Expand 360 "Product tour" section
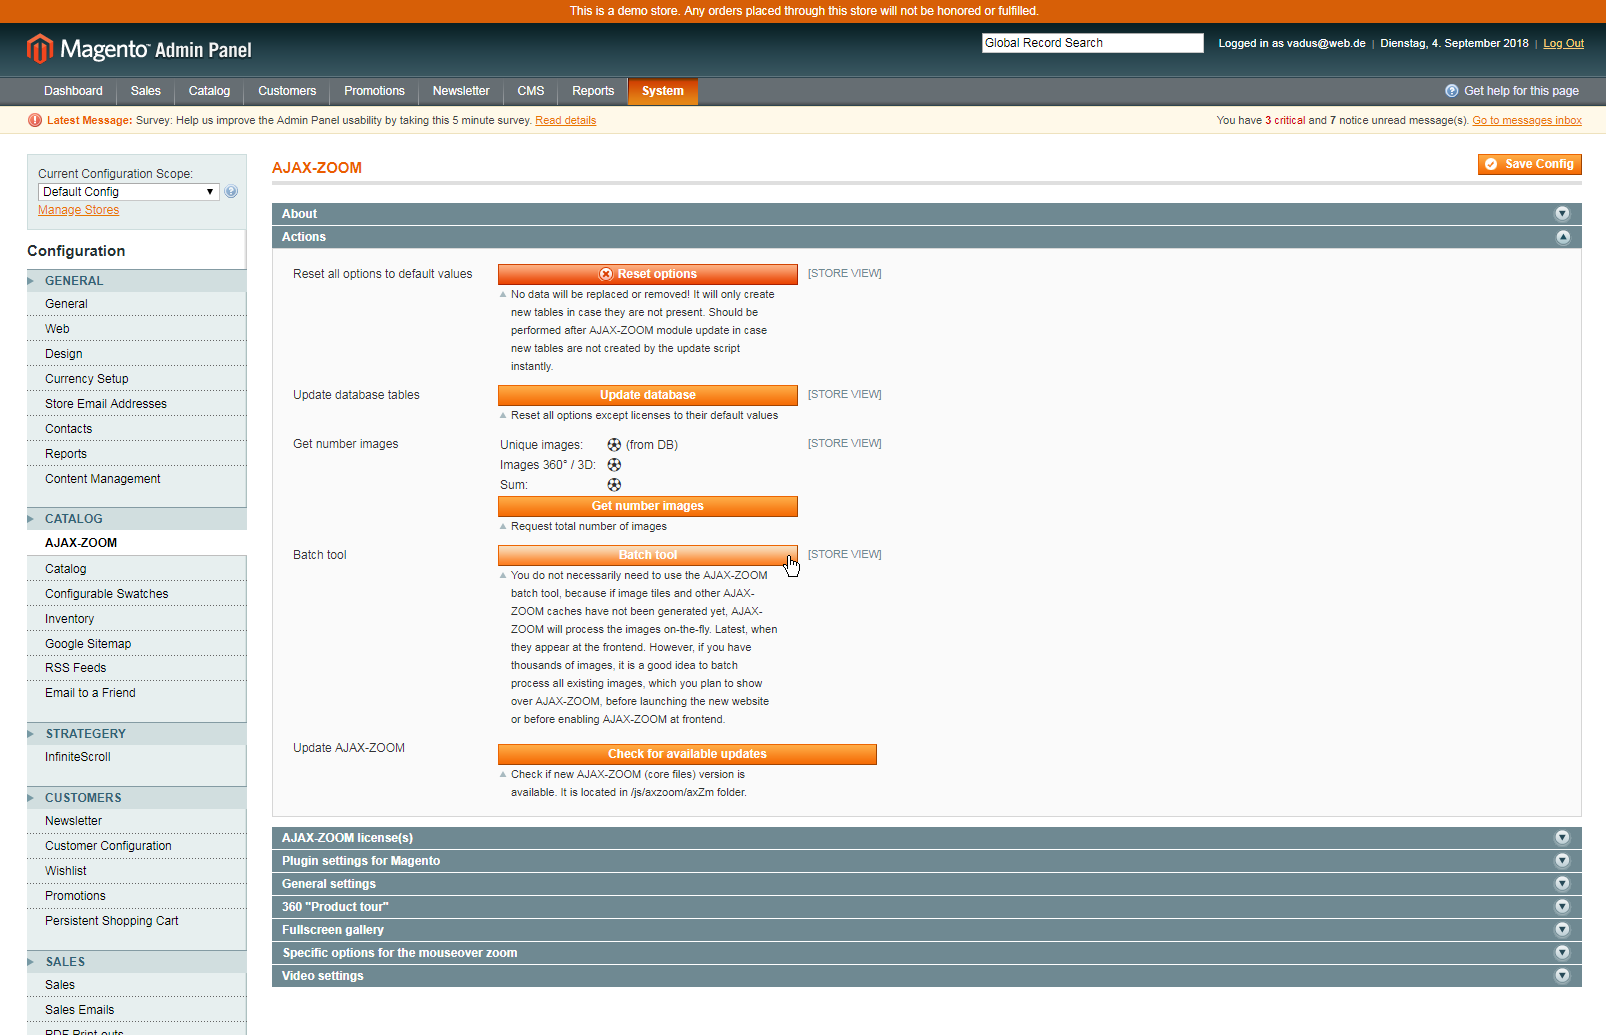The image size is (1606, 1035). (1562, 907)
